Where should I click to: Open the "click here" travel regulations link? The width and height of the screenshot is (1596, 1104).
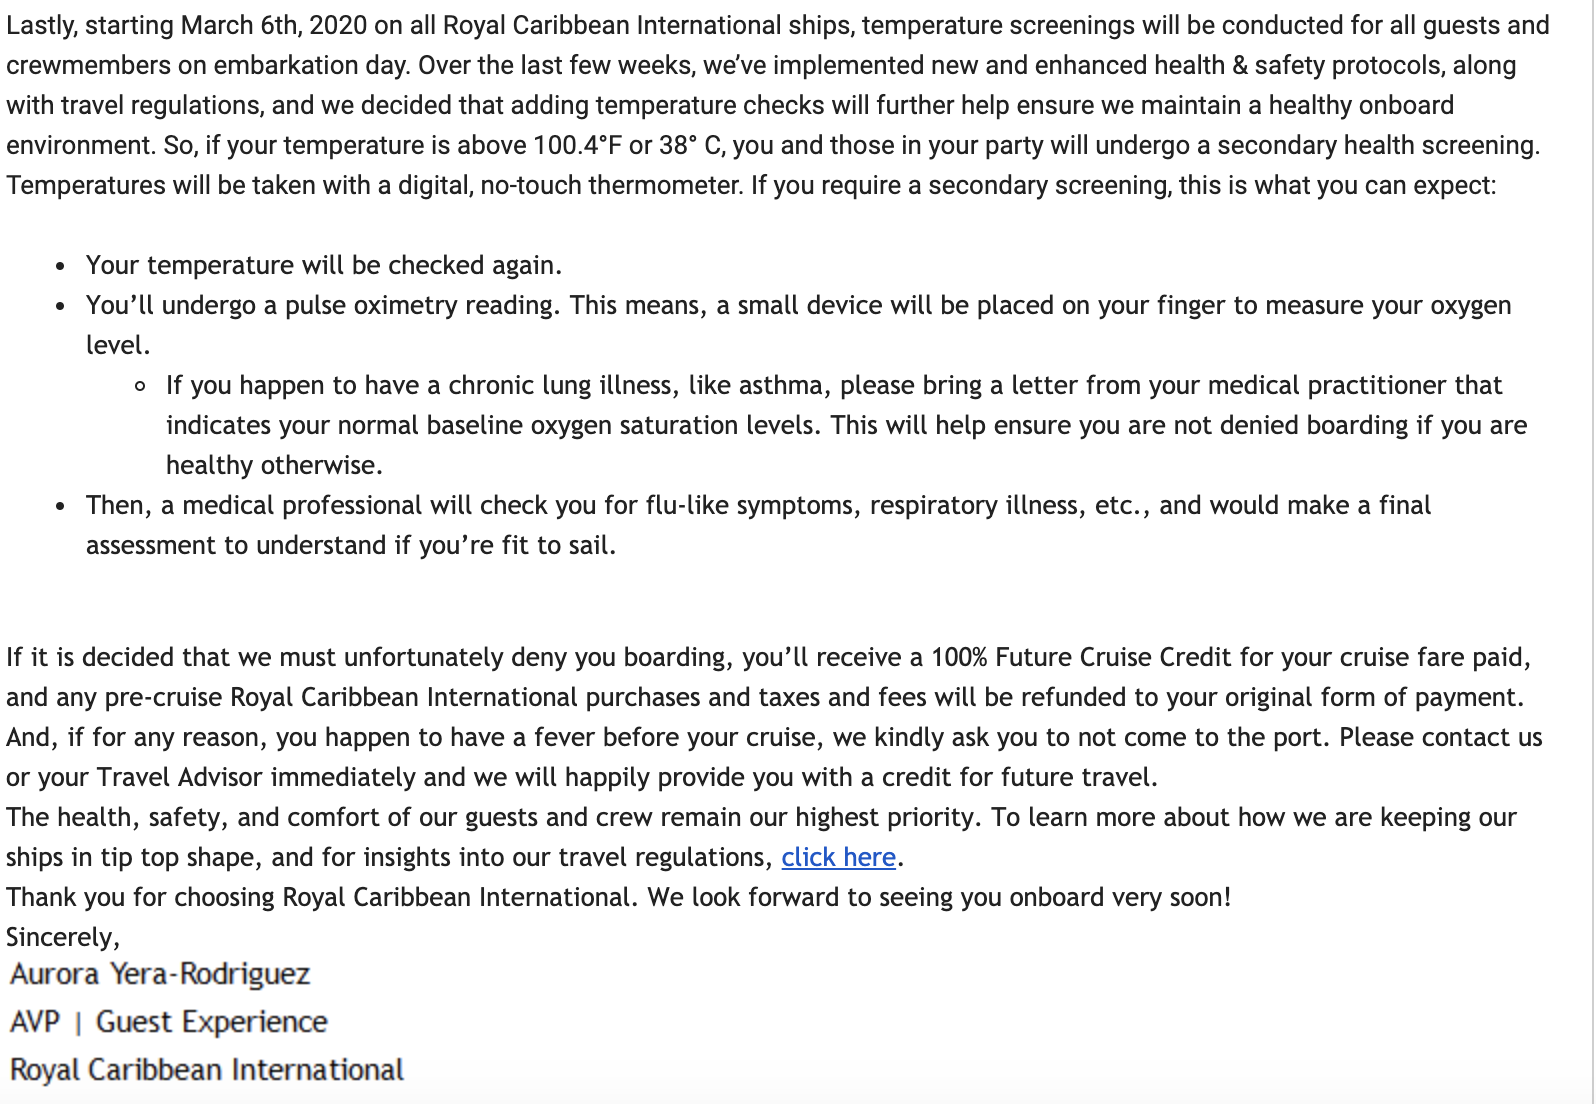pos(838,857)
